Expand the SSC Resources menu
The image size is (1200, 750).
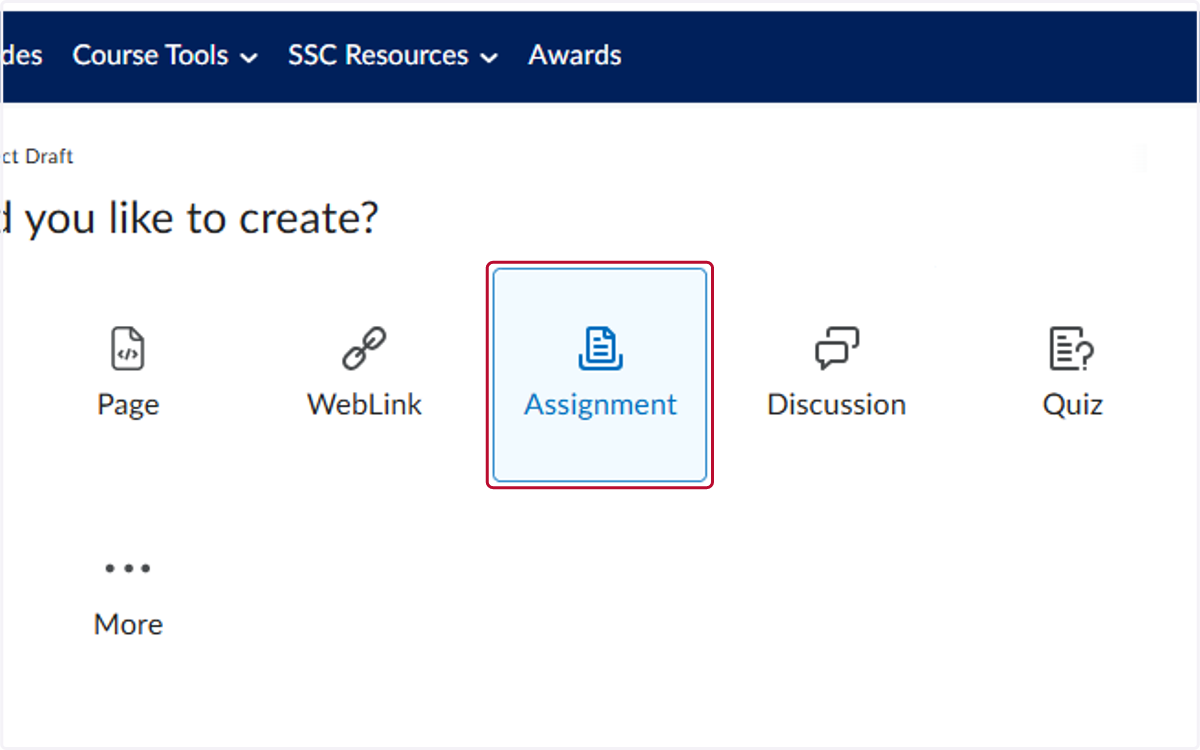coord(393,56)
